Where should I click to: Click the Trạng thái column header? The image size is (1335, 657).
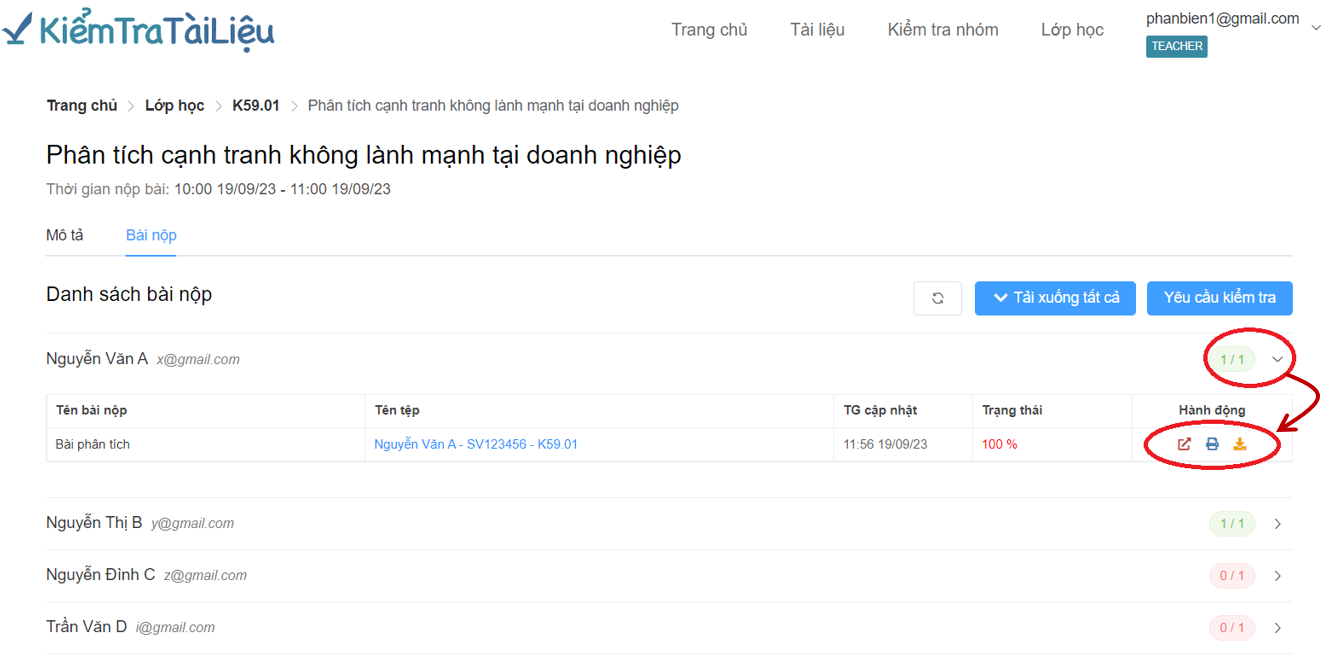(1013, 410)
